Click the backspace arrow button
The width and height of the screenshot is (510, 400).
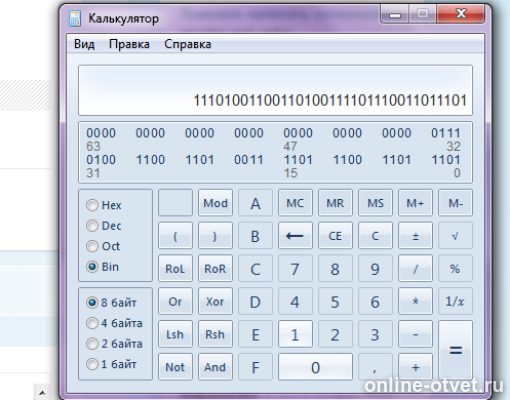(x=295, y=236)
